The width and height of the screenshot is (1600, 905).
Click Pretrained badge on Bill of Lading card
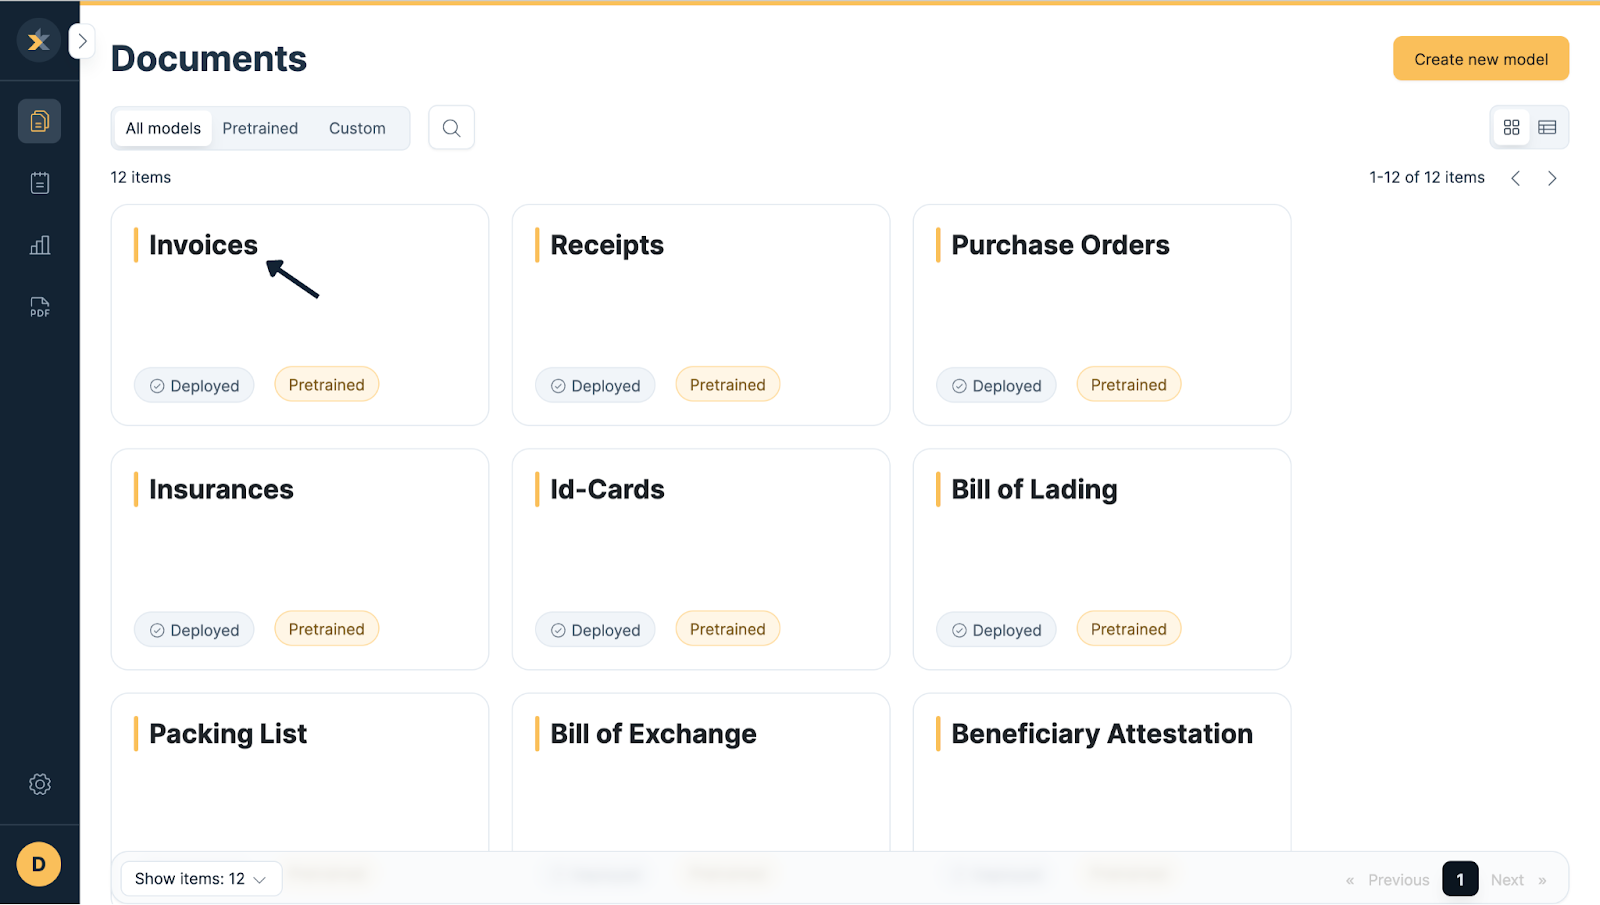point(1129,629)
